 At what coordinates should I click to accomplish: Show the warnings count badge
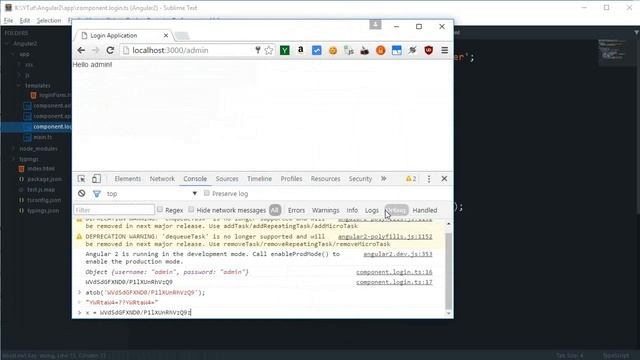tap(411, 179)
